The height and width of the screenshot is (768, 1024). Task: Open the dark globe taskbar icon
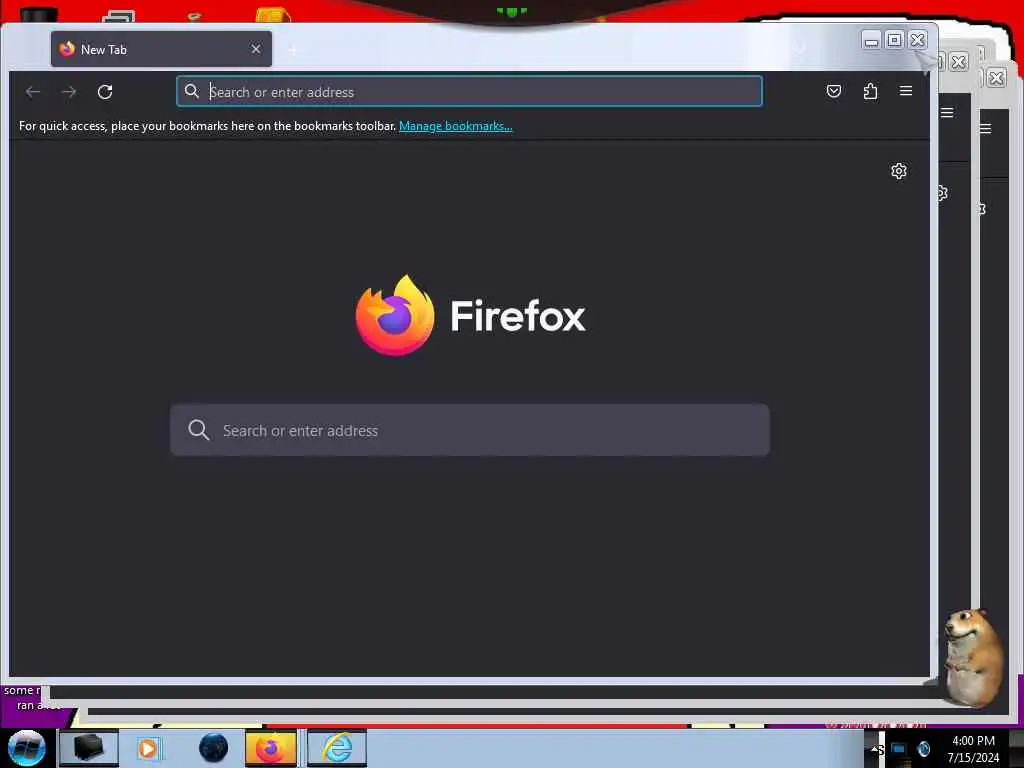(x=214, y=748)
